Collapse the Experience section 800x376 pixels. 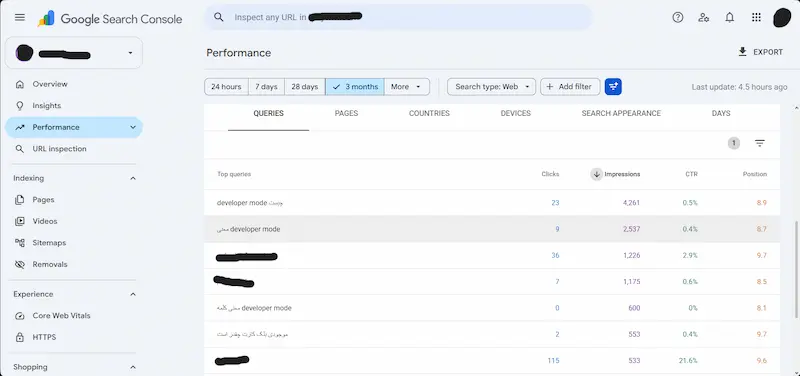pos(133,294)
